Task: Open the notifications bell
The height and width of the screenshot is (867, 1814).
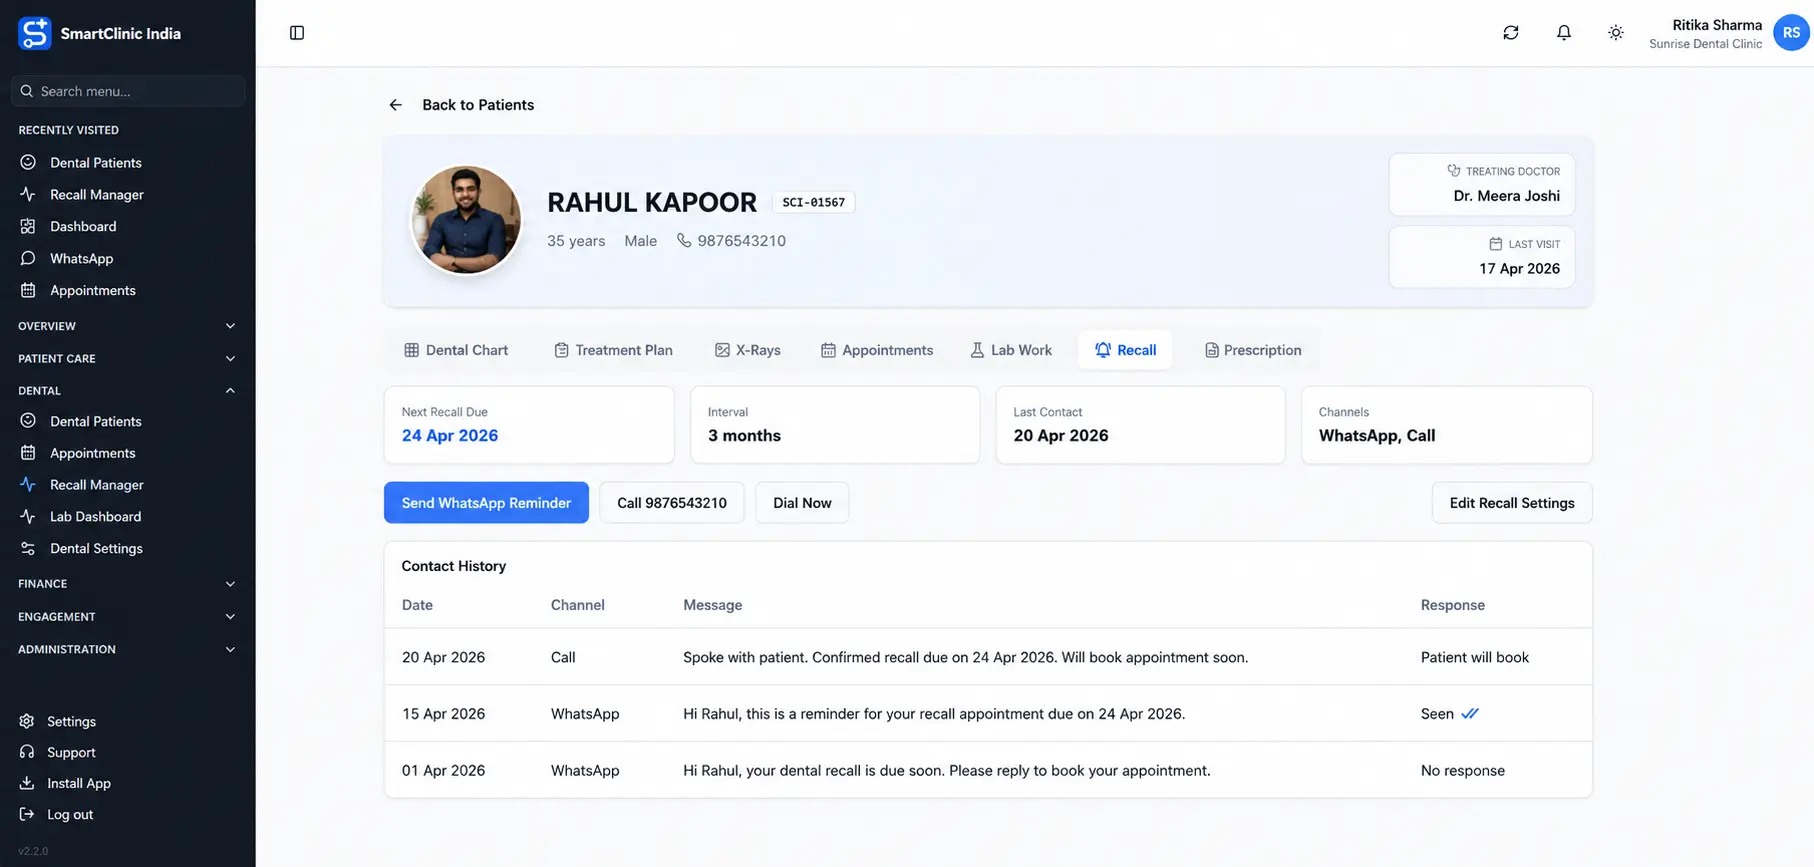Action: point(1564,33)
